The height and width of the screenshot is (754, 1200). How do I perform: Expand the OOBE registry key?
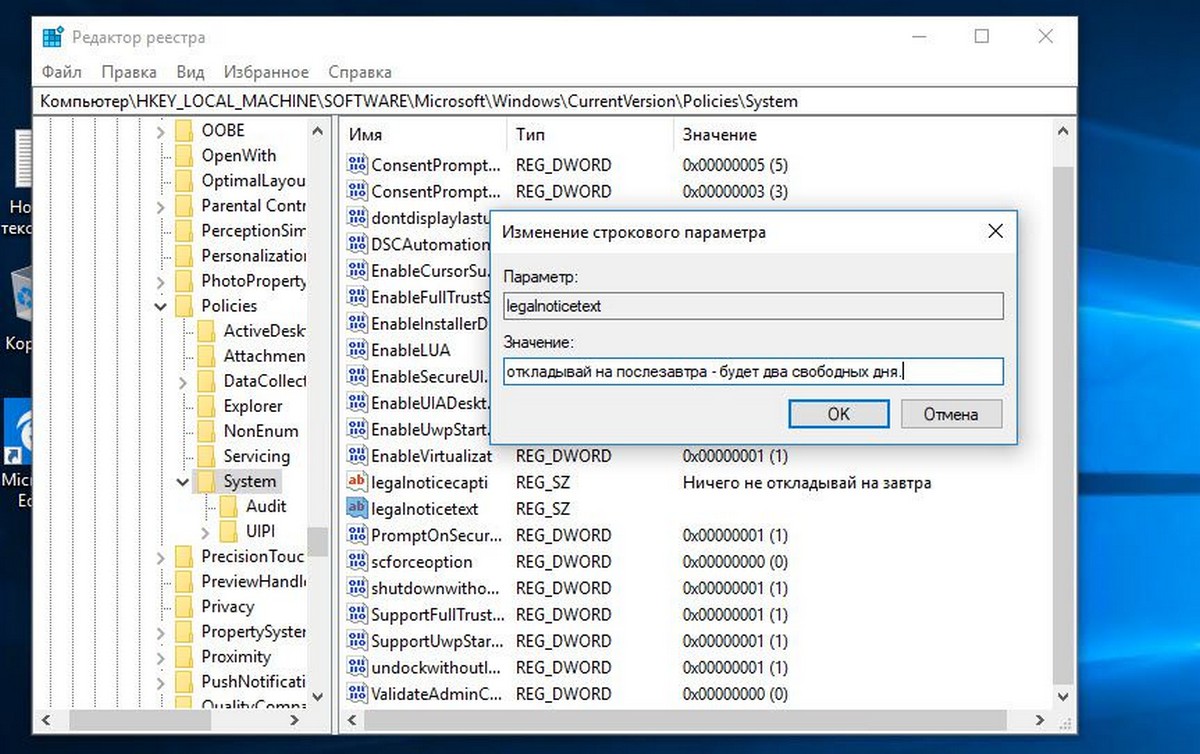pos(161,130)
